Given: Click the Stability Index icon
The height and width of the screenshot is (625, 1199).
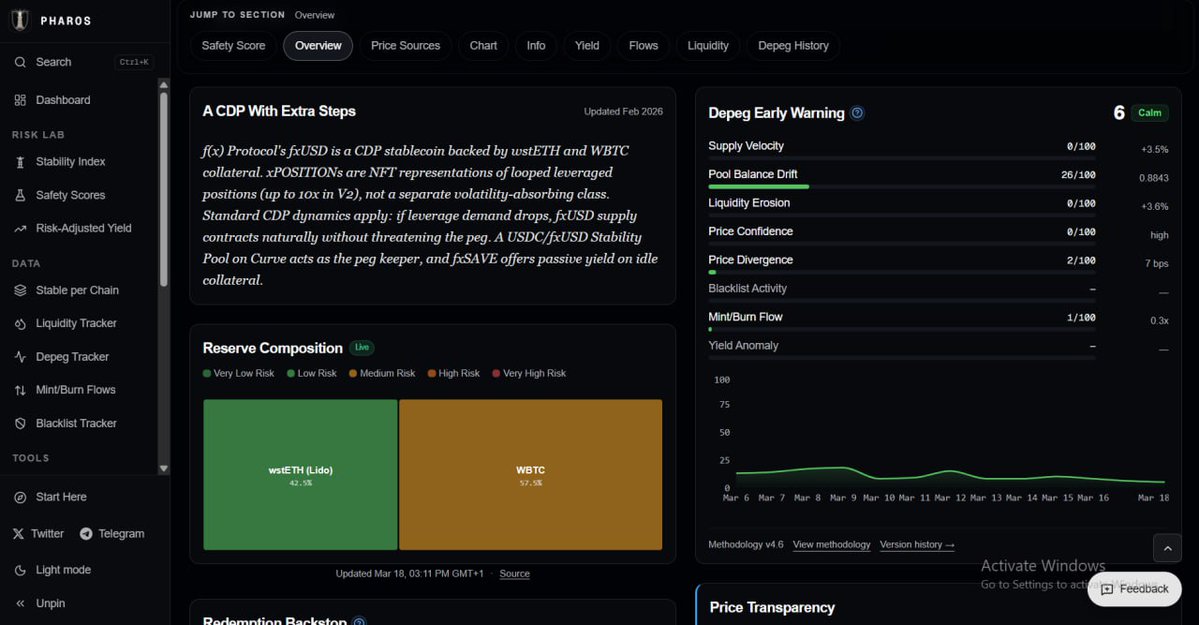Looking at the screenshot, I should pos(21,162).
